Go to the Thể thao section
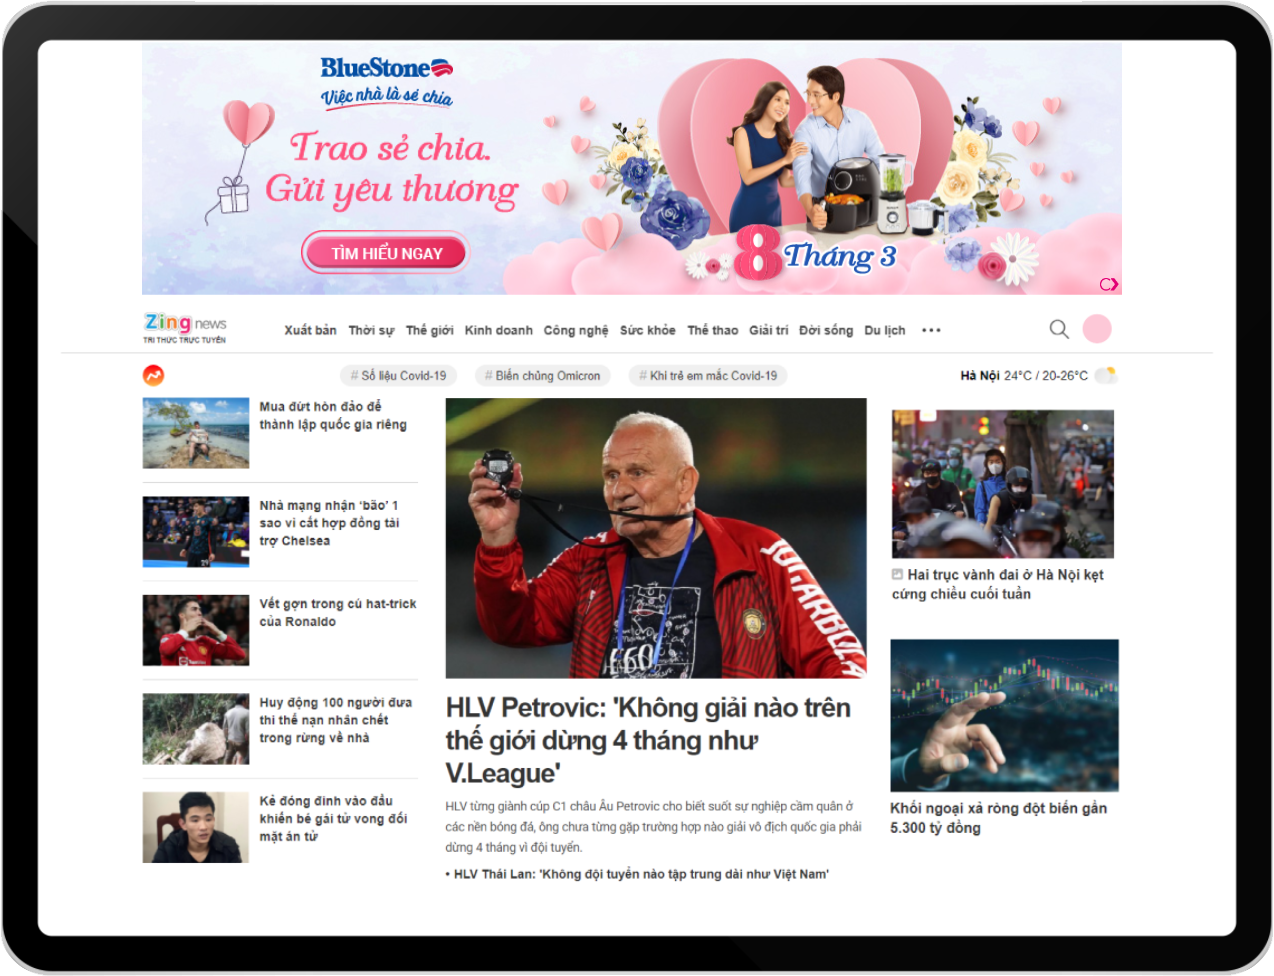 [x=712, y=330]
